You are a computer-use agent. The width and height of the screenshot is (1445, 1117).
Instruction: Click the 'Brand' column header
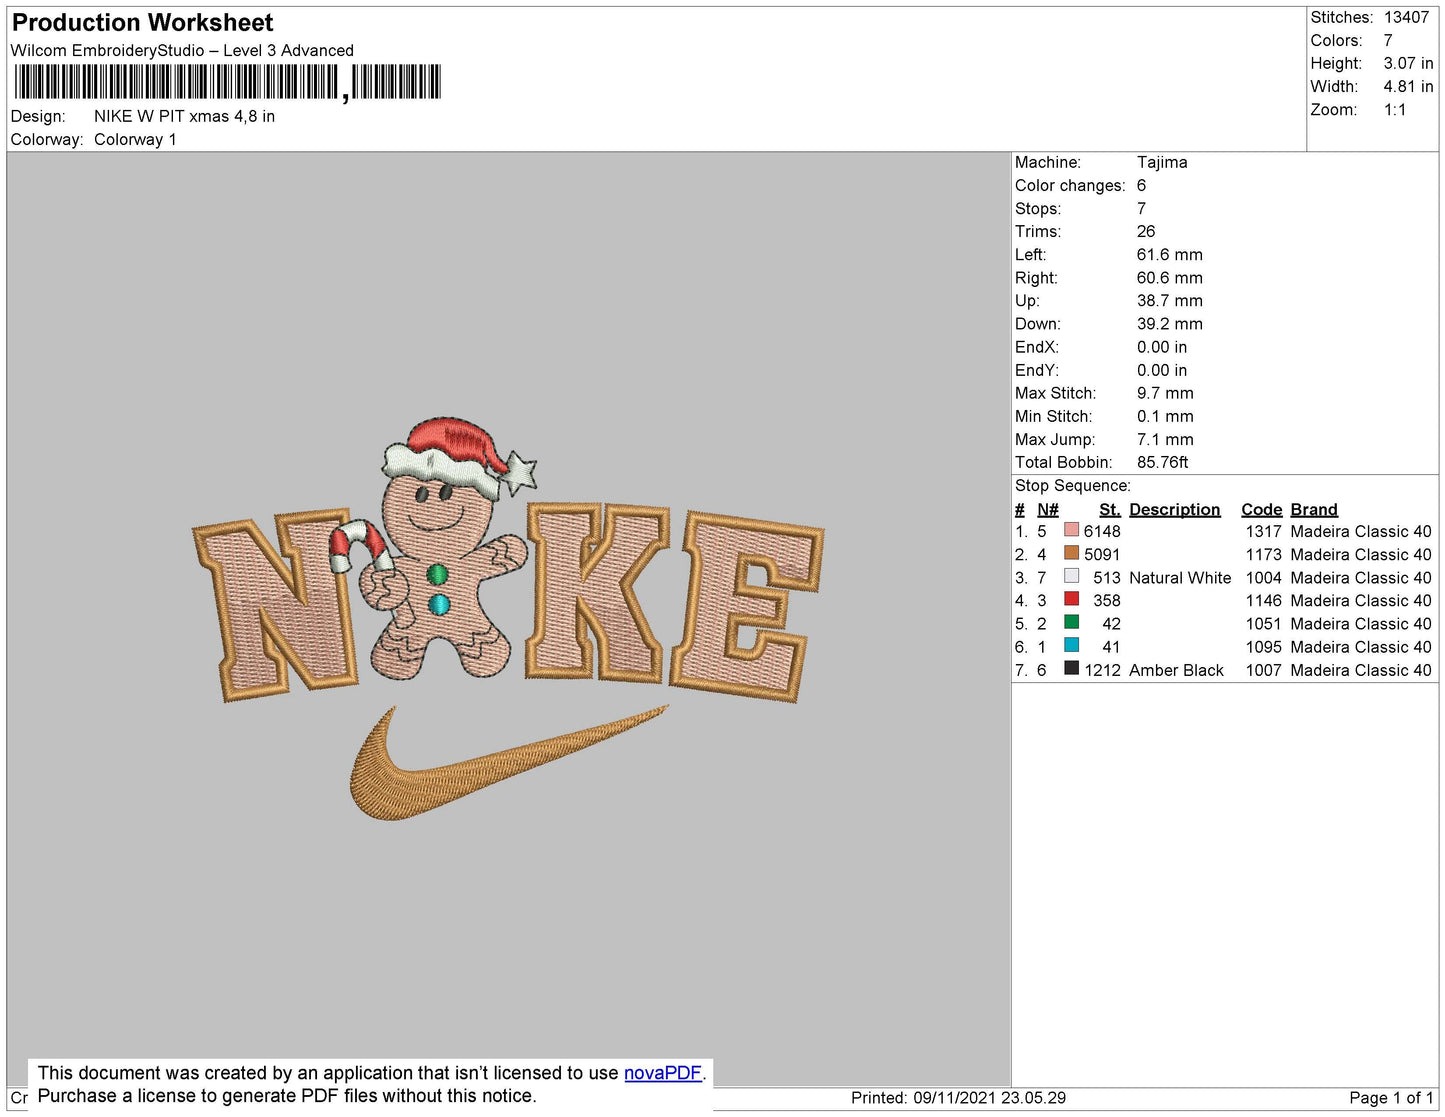coord(1313,509)
